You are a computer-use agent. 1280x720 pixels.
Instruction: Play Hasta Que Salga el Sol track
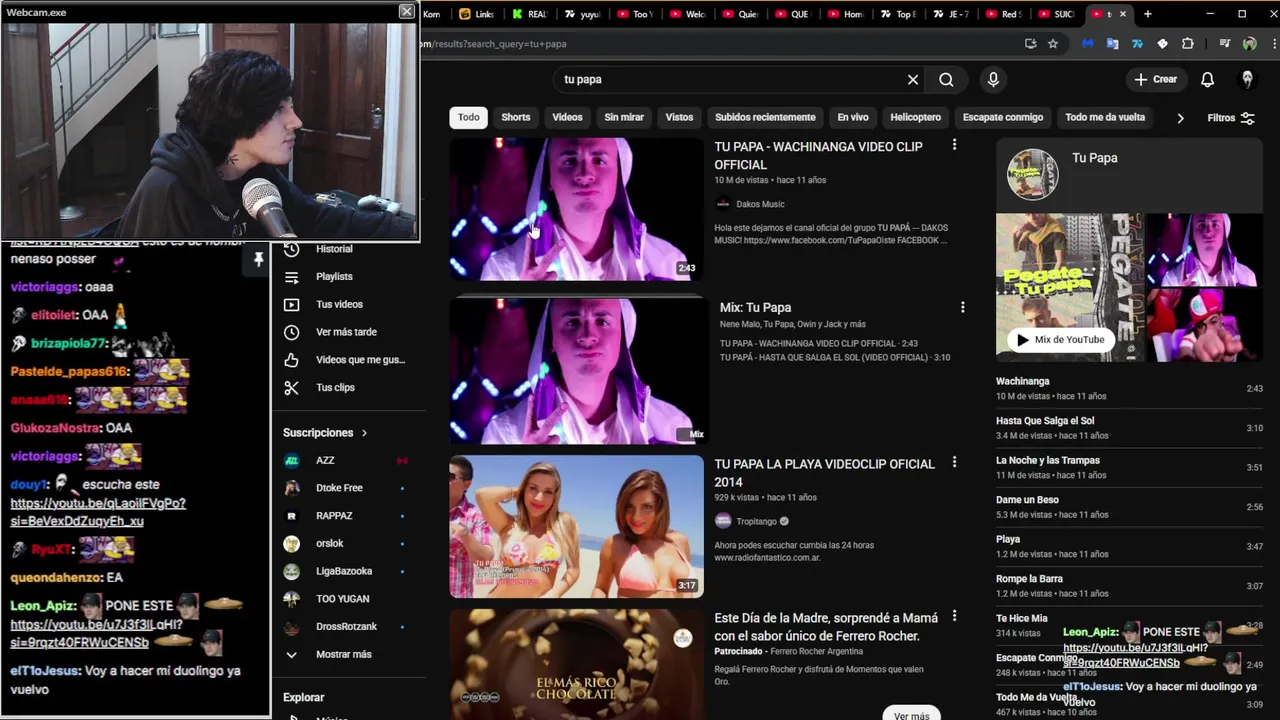click(1129, 428)
